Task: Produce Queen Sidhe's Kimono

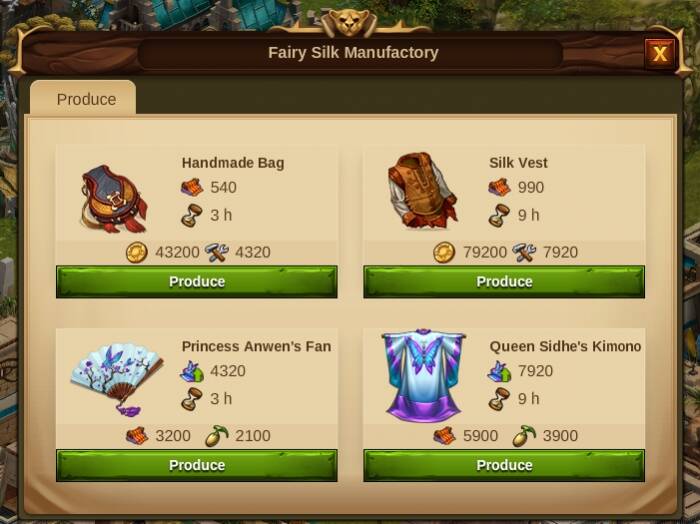Action: pos(504,465)
